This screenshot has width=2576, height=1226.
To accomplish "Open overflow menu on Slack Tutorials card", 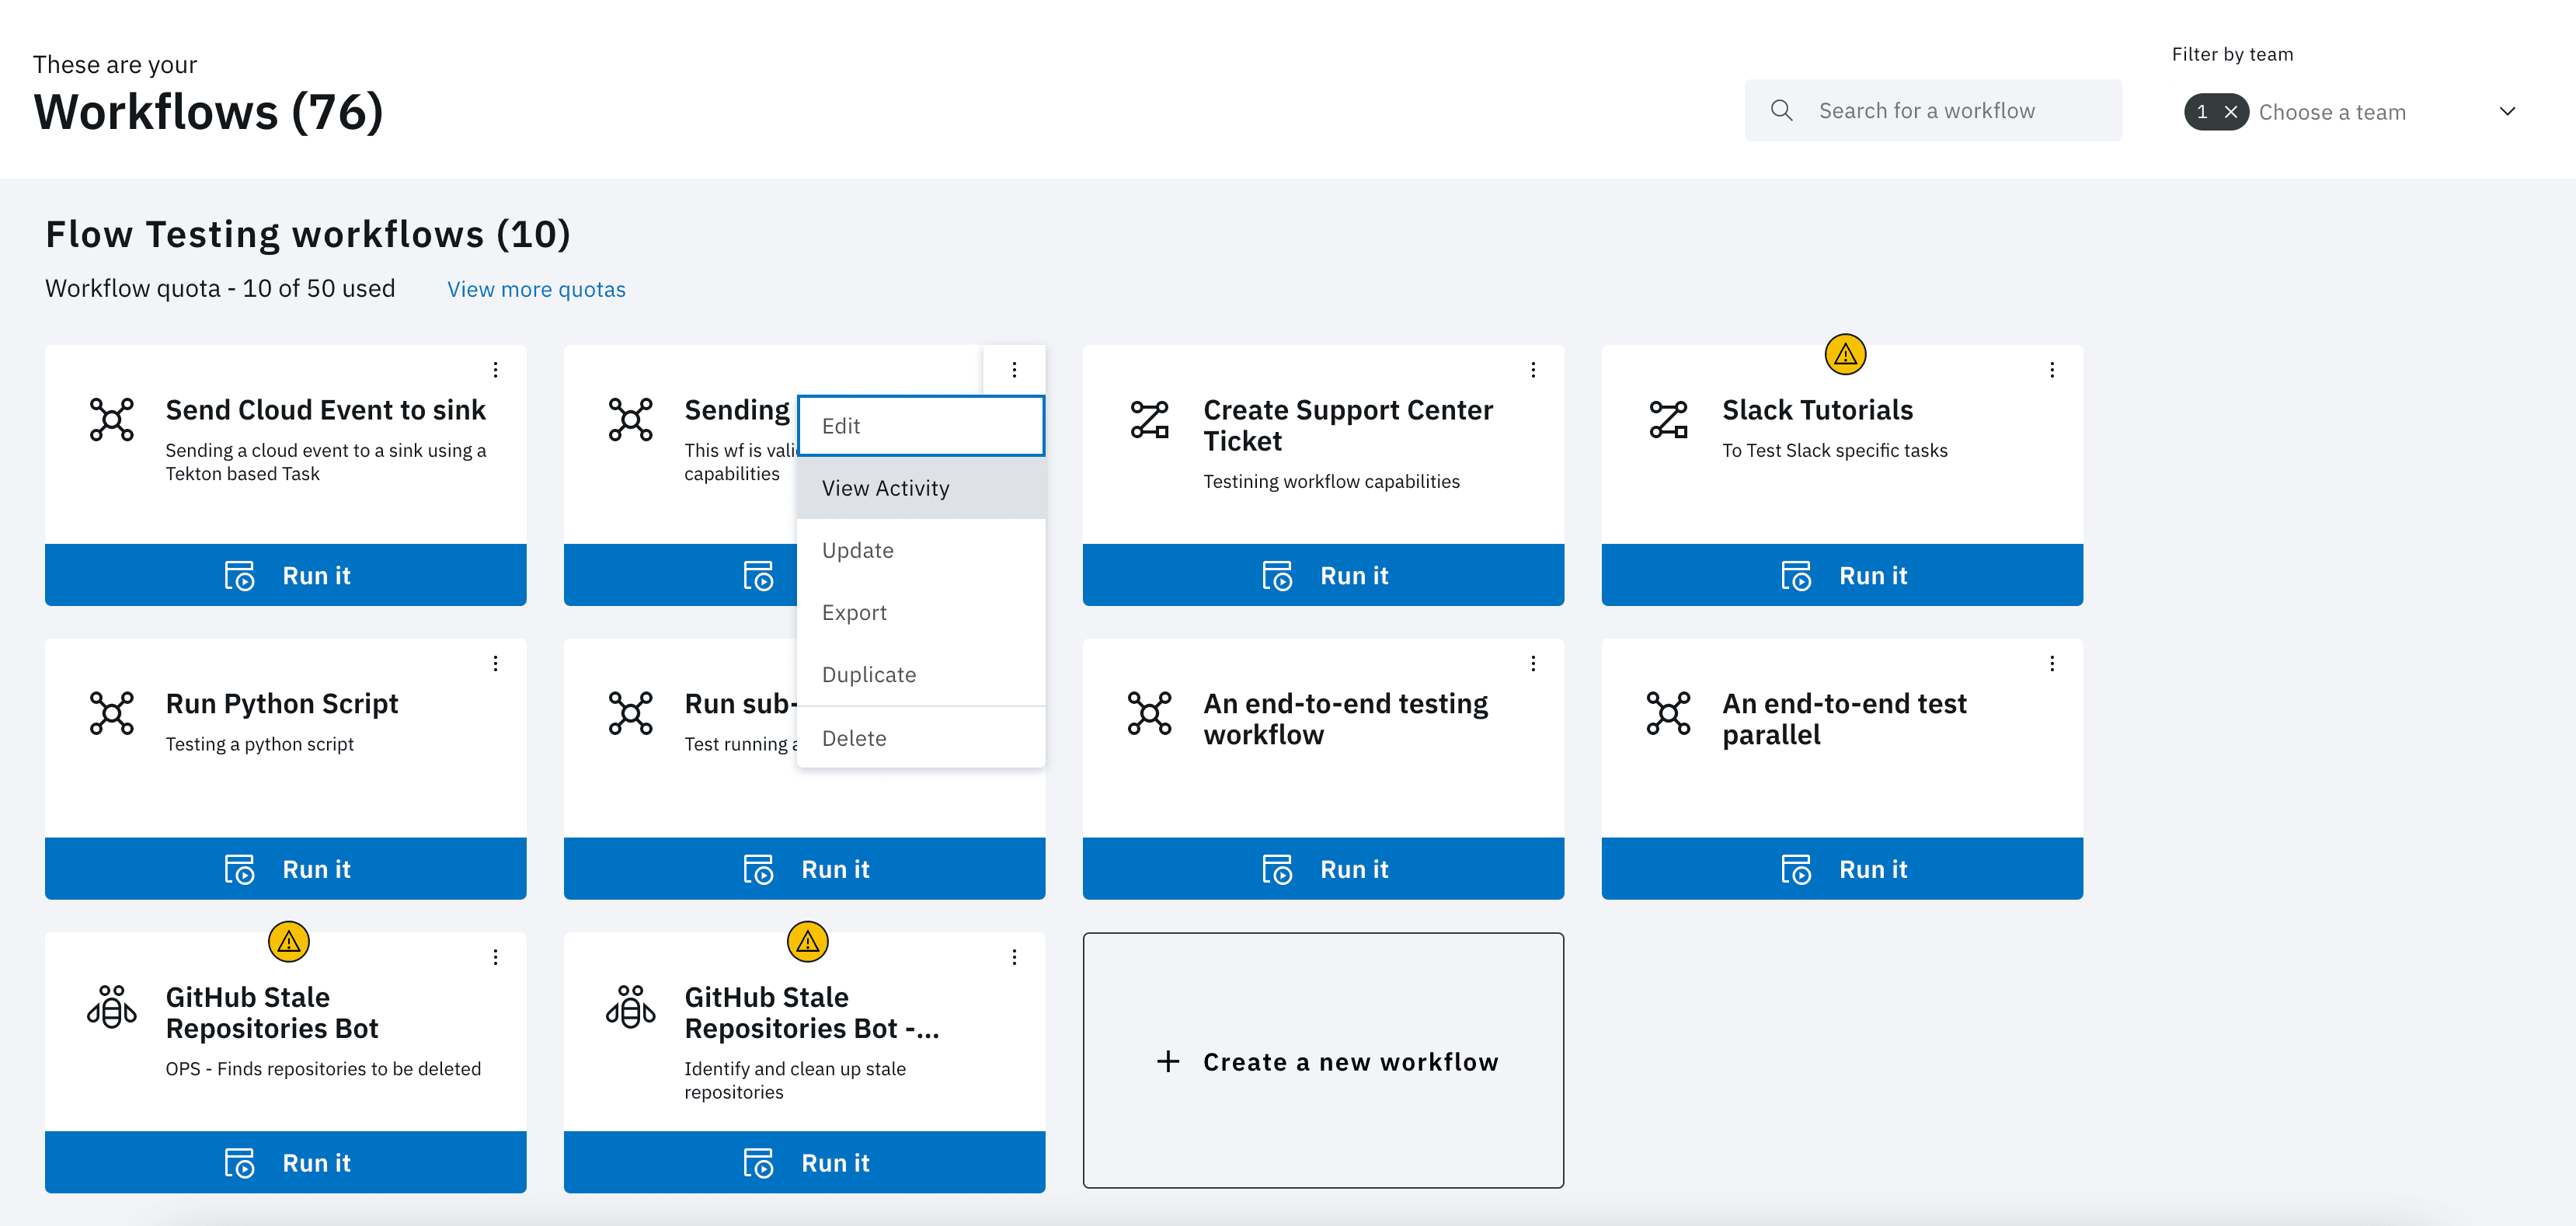I will (x=2052, y=370).
